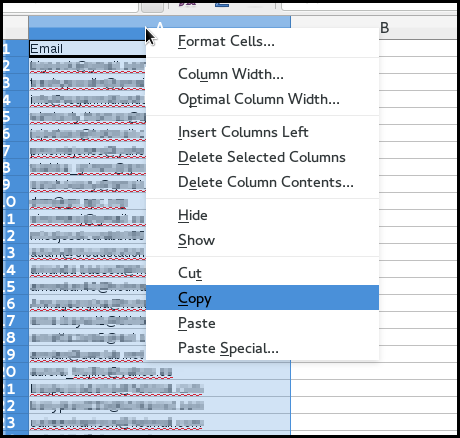
Task: Open Paste Special dialog
Action: click(x=262, y=348)
